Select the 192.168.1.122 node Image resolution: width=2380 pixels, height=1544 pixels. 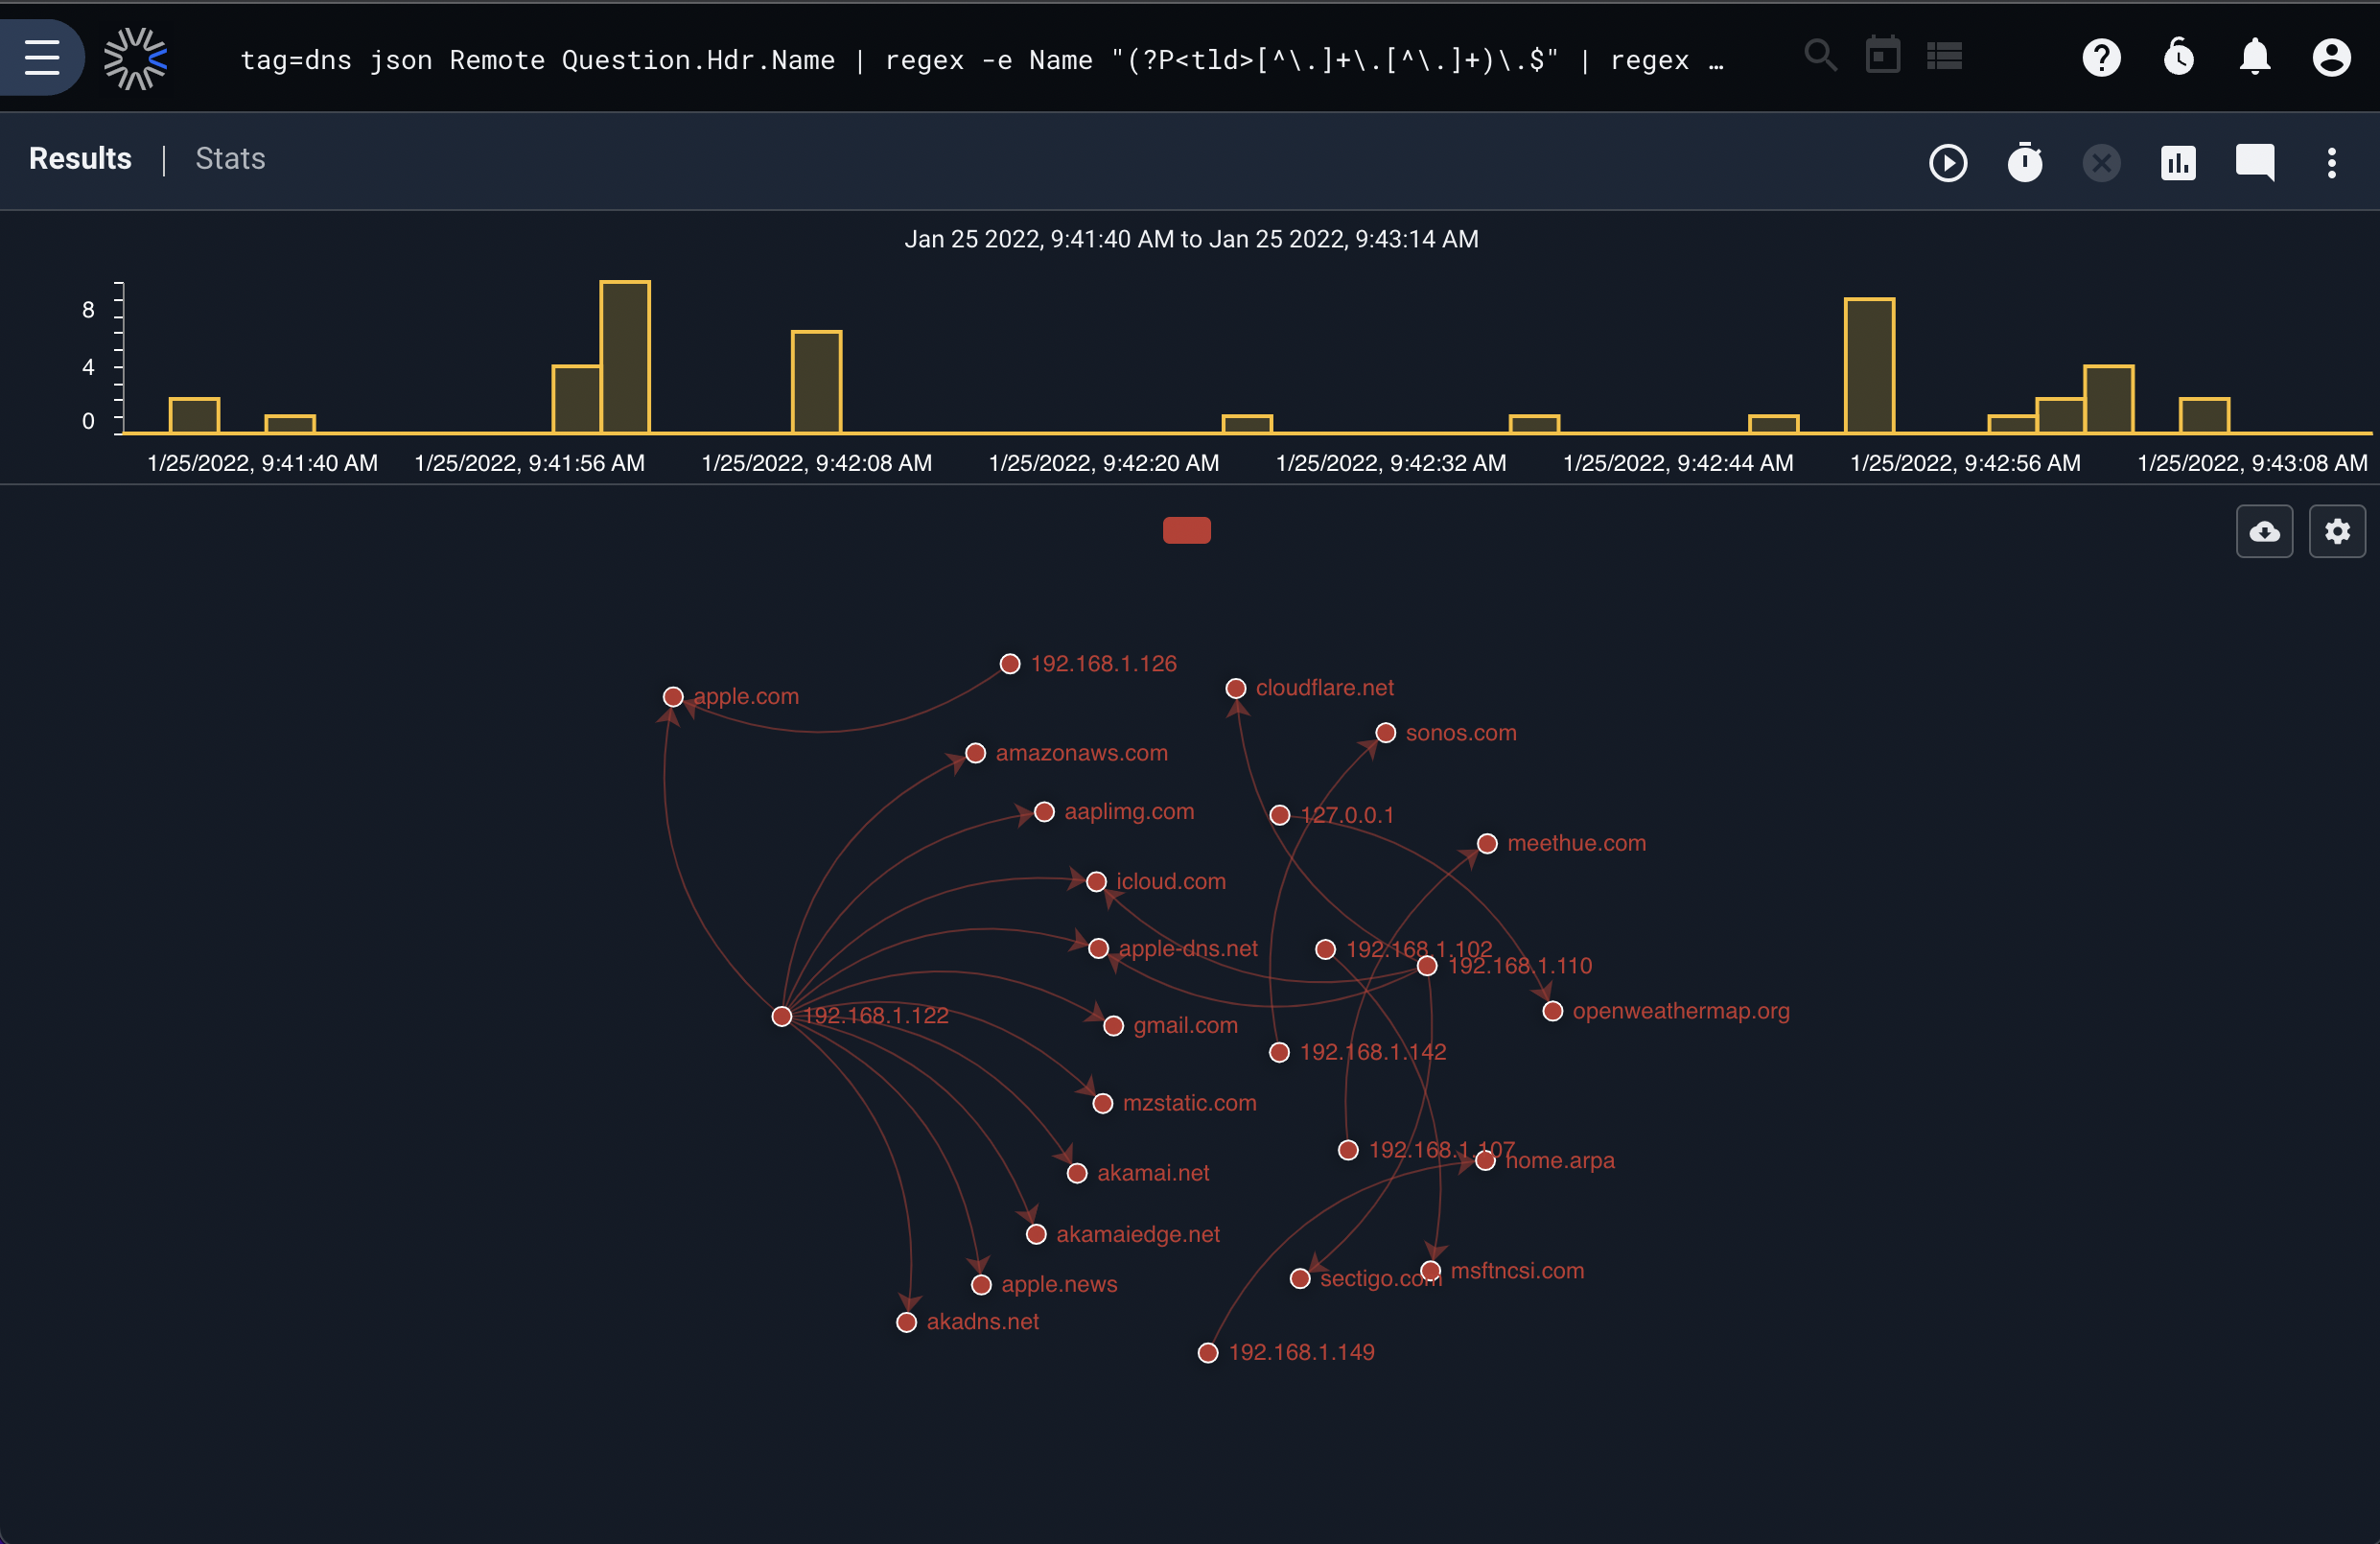point(782,1016)
